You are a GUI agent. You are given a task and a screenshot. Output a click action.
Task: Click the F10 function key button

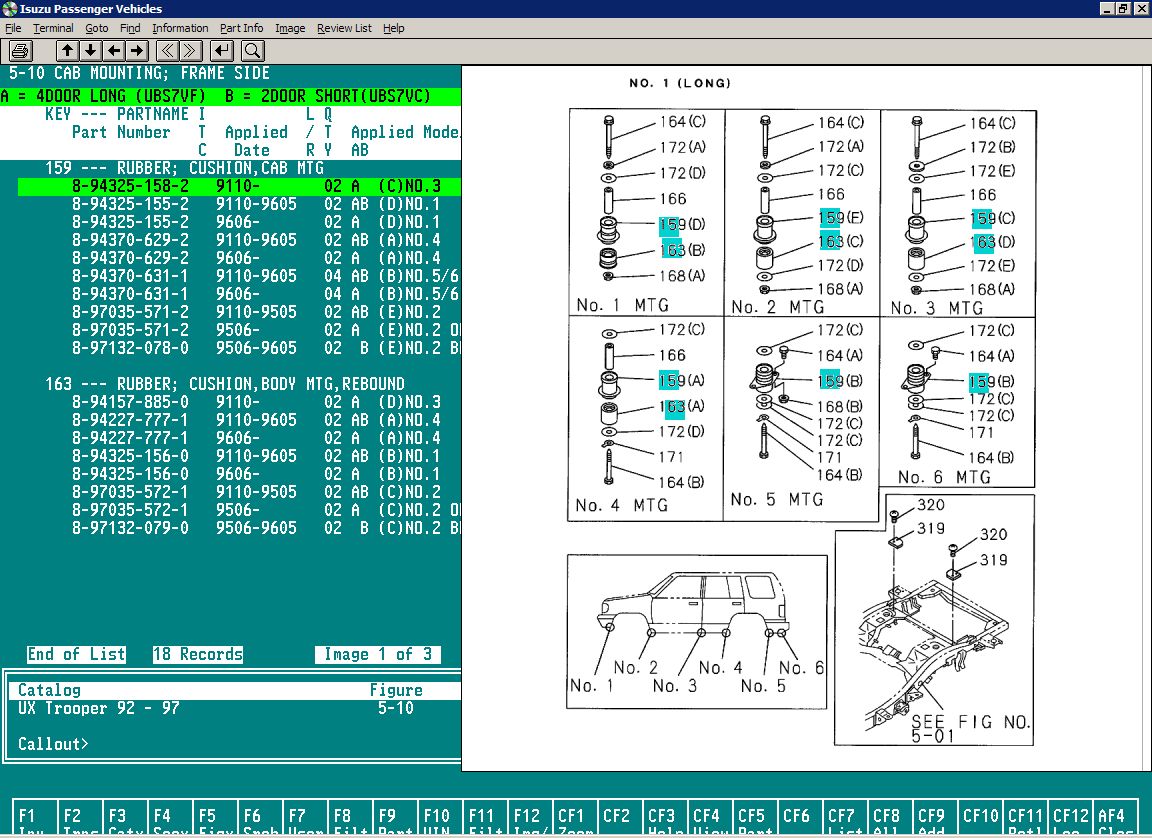click(439, 818)
